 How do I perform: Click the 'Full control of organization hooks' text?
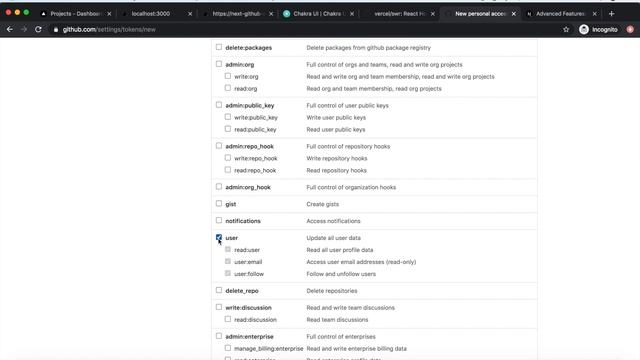[351, 187]
